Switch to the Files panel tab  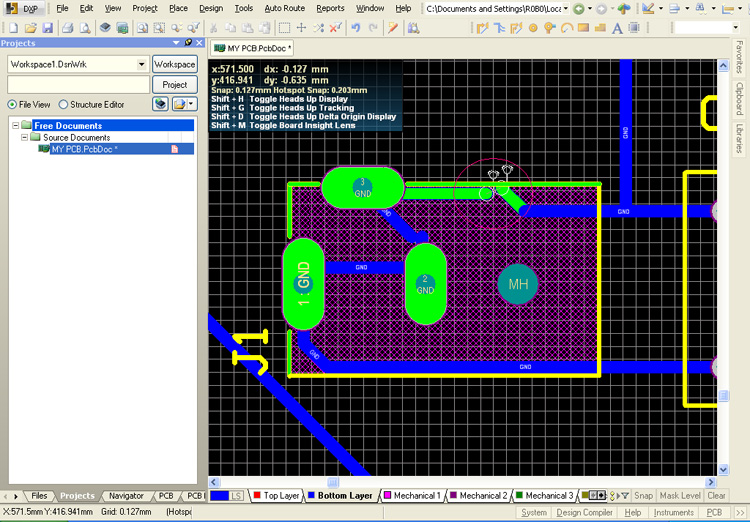[39, 496]
